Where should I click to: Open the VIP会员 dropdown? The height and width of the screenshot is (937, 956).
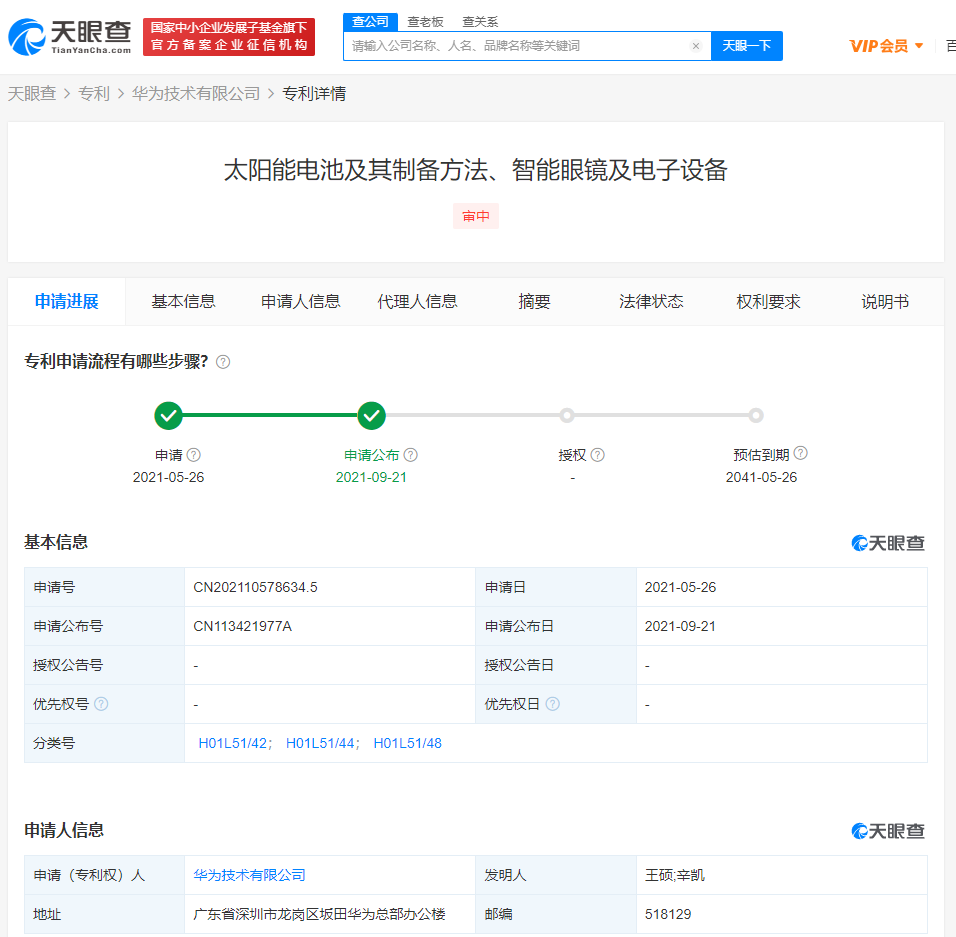click(x=886, y=46)
